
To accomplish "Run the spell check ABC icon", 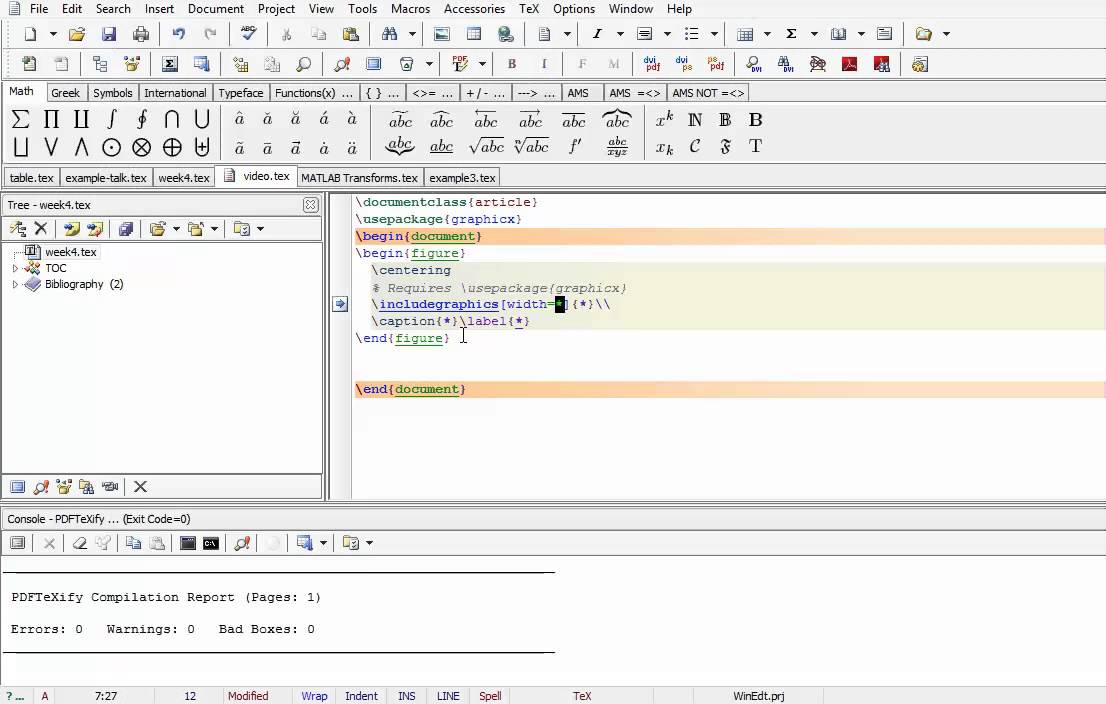I will pos(248,34).
